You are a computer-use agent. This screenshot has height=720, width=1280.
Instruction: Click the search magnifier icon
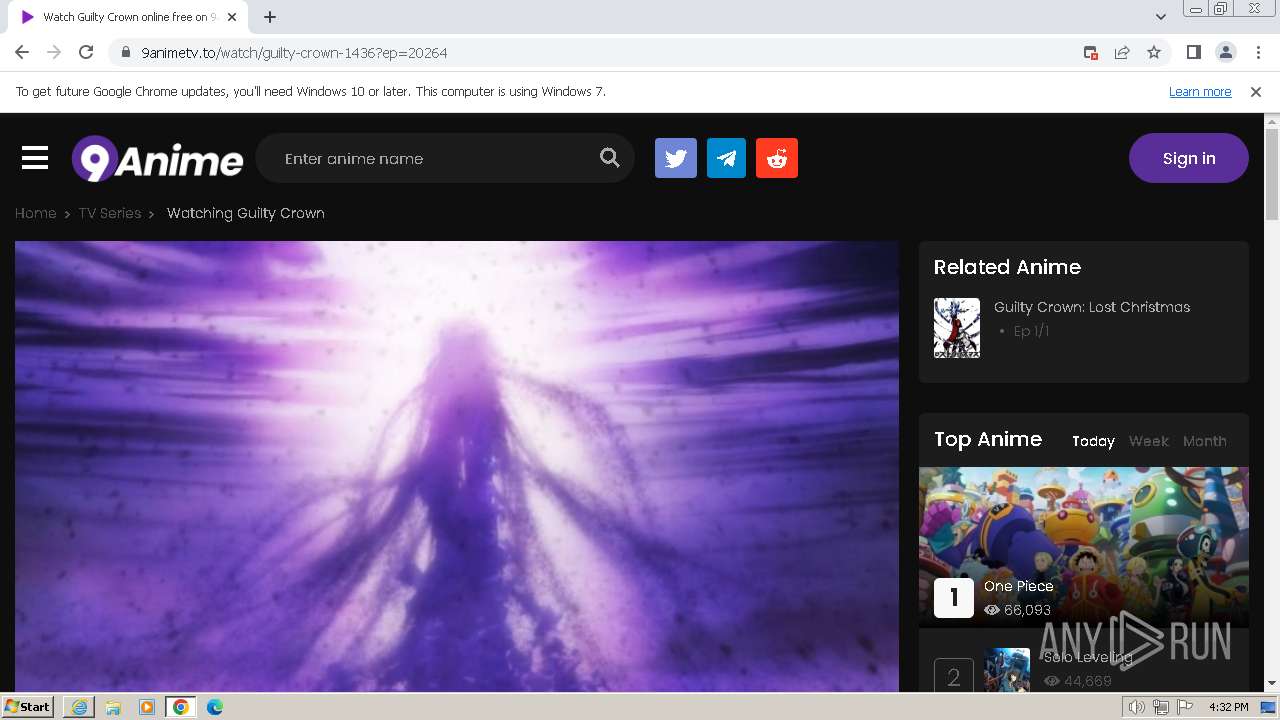tap(609, 158)
